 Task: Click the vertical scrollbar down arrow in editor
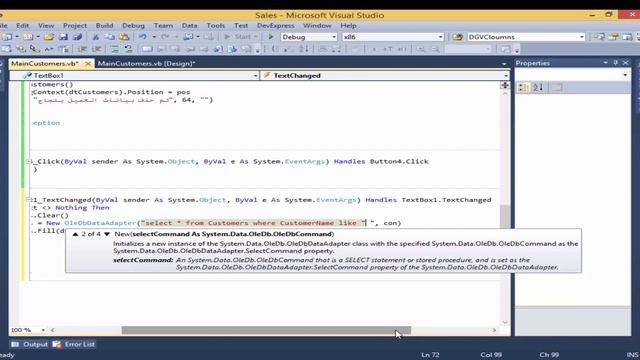coord(505,322)
